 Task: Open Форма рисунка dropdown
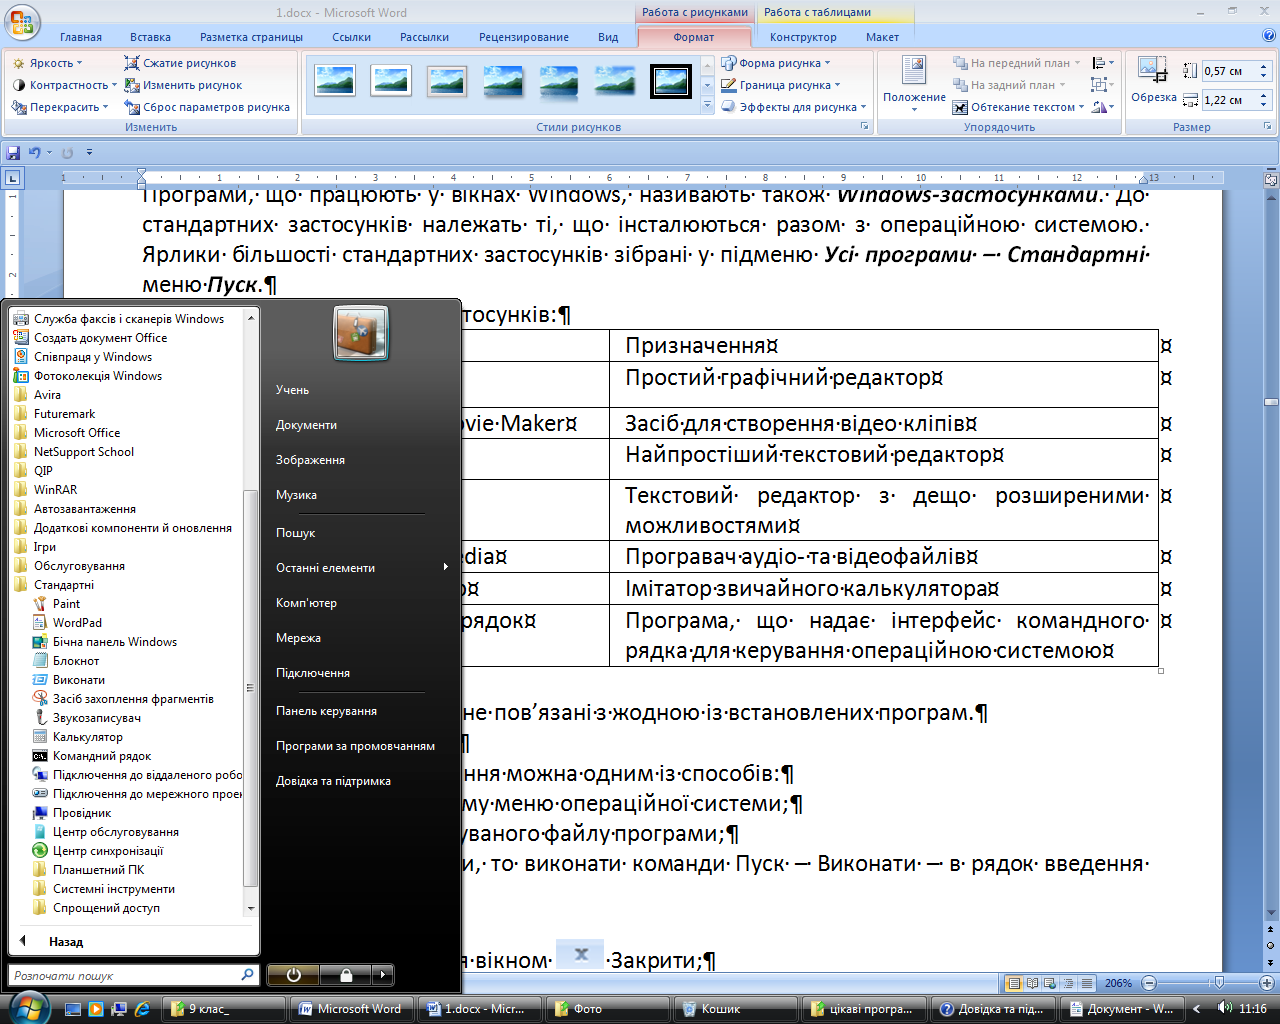pyautogui.click(x=776, y=63)
